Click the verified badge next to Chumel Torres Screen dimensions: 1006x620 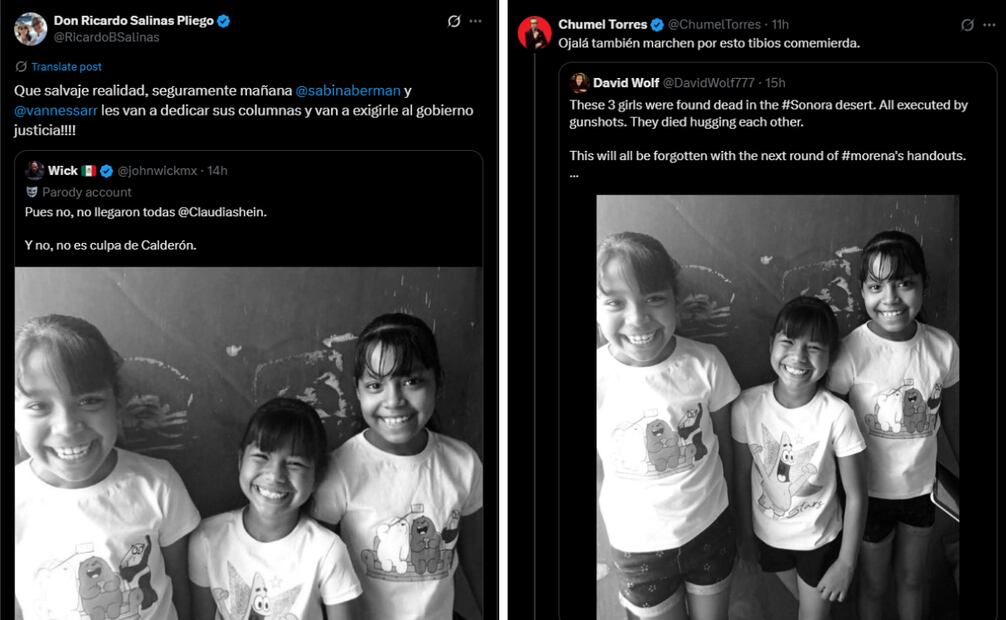pyautogui.click(x=657, y=24)
